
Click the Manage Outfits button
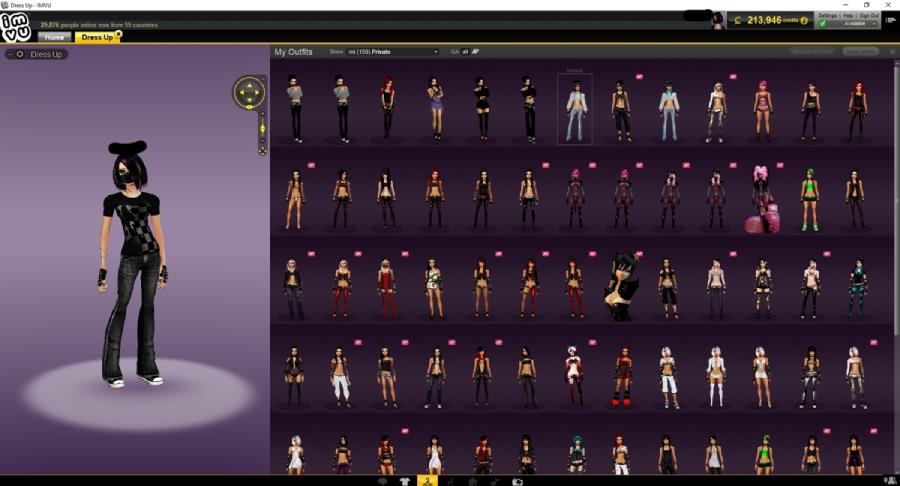(812, 52)
